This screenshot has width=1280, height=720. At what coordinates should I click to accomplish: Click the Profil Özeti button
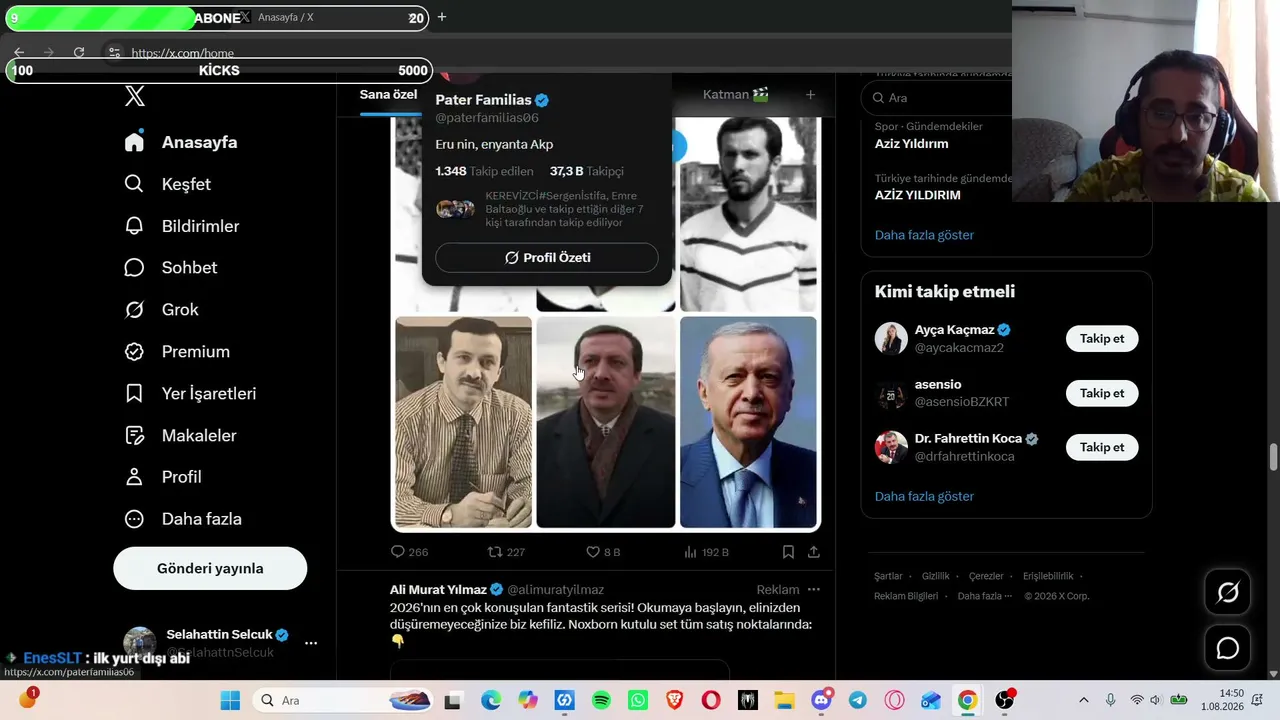(x=547, y=258)
